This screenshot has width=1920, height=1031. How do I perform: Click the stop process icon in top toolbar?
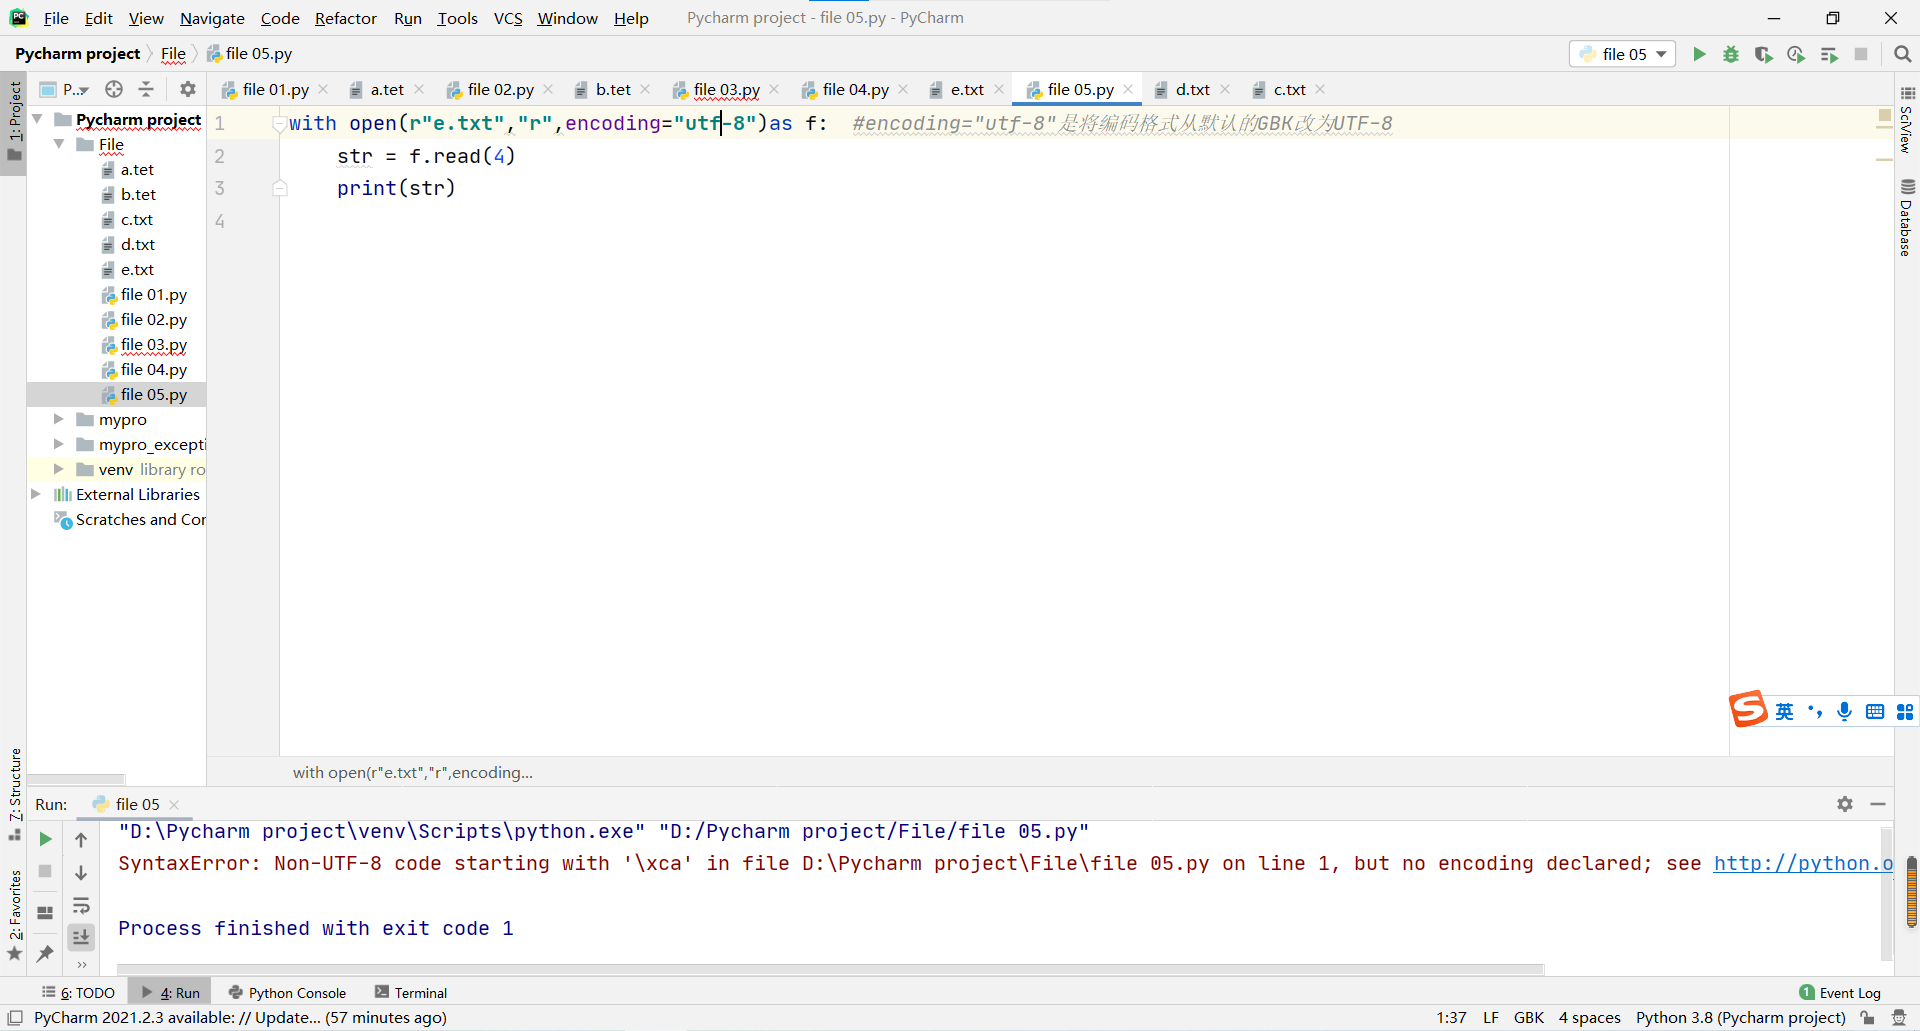coord(1861,54)
